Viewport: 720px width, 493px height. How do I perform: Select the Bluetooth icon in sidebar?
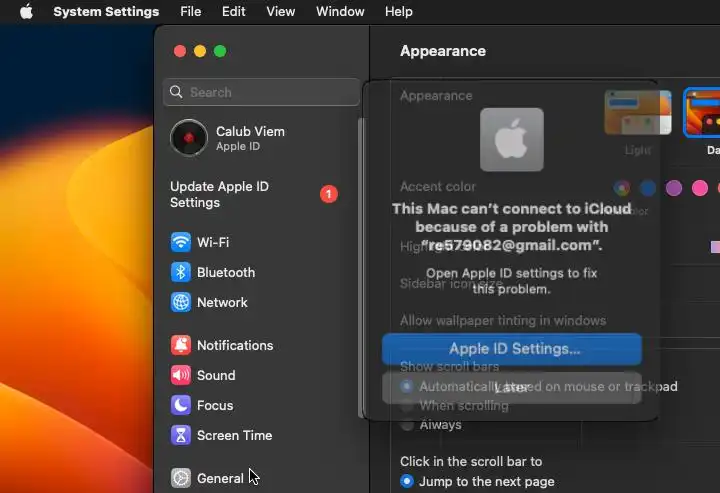(x=181, y=272)
